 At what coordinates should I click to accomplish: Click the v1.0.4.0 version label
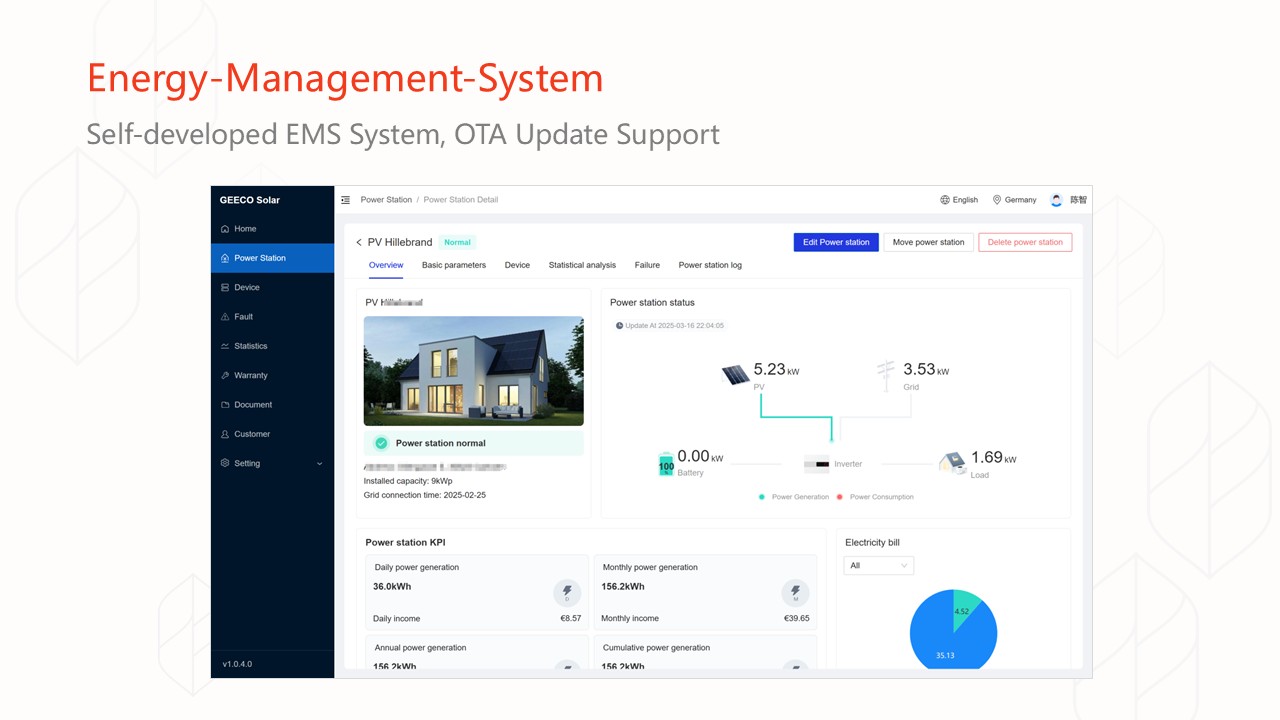click(x=237, y=664)
